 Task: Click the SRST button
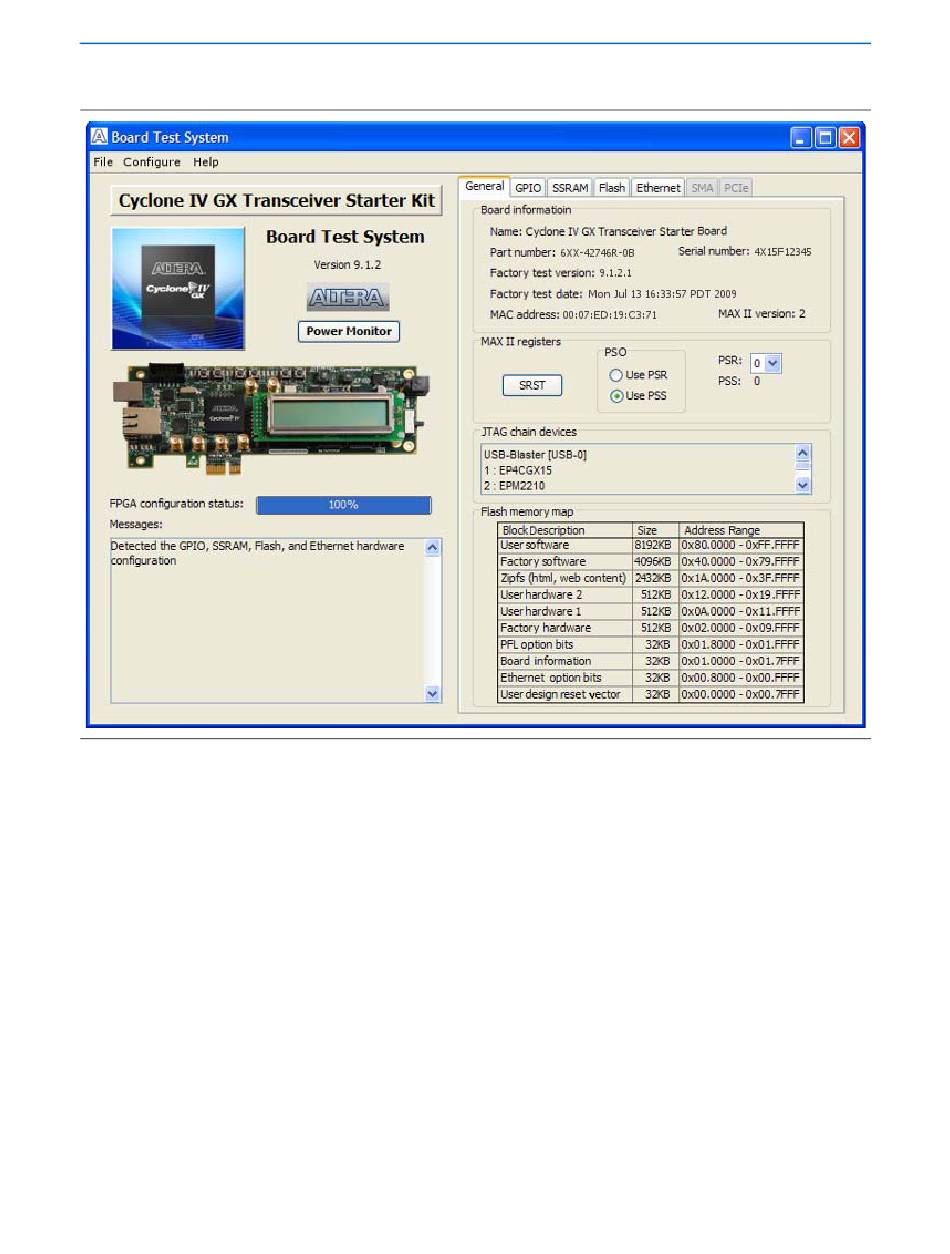coord(532,386)
